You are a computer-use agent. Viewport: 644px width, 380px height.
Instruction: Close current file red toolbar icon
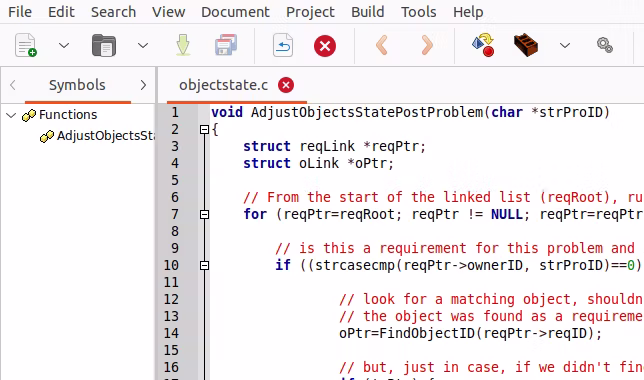[325, 46]
